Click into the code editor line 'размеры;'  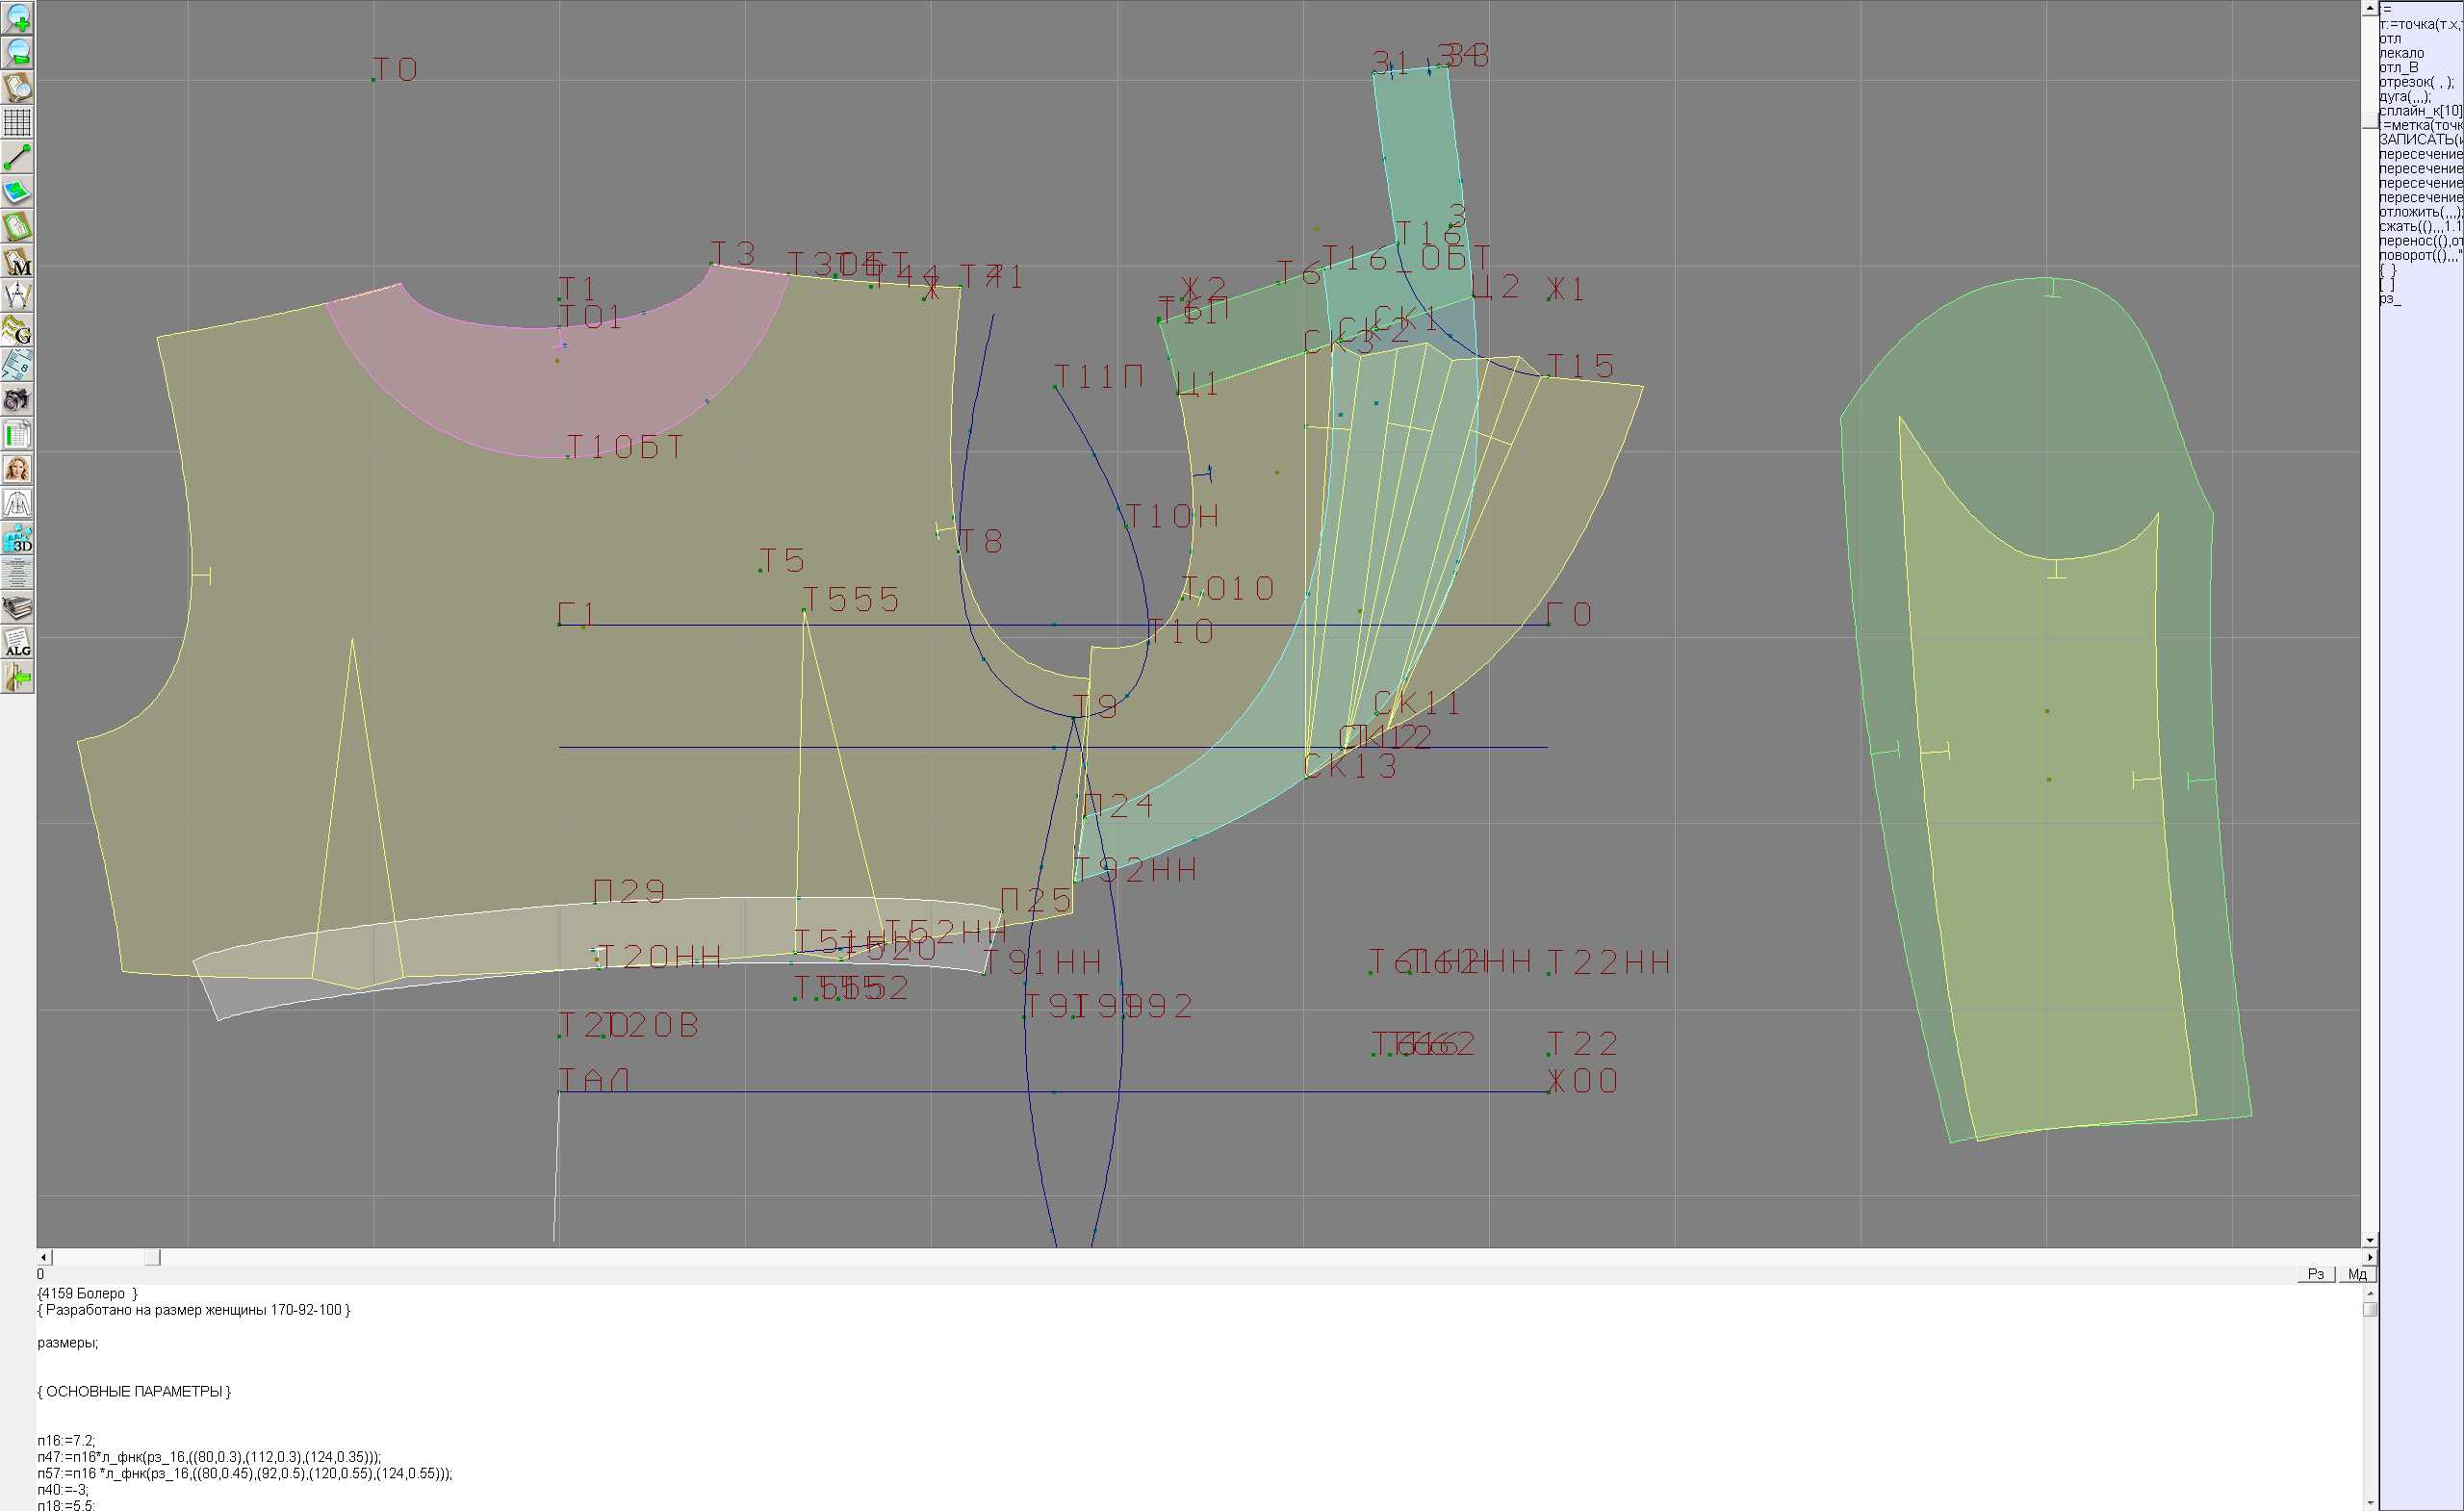click(x=68, y=1343)
